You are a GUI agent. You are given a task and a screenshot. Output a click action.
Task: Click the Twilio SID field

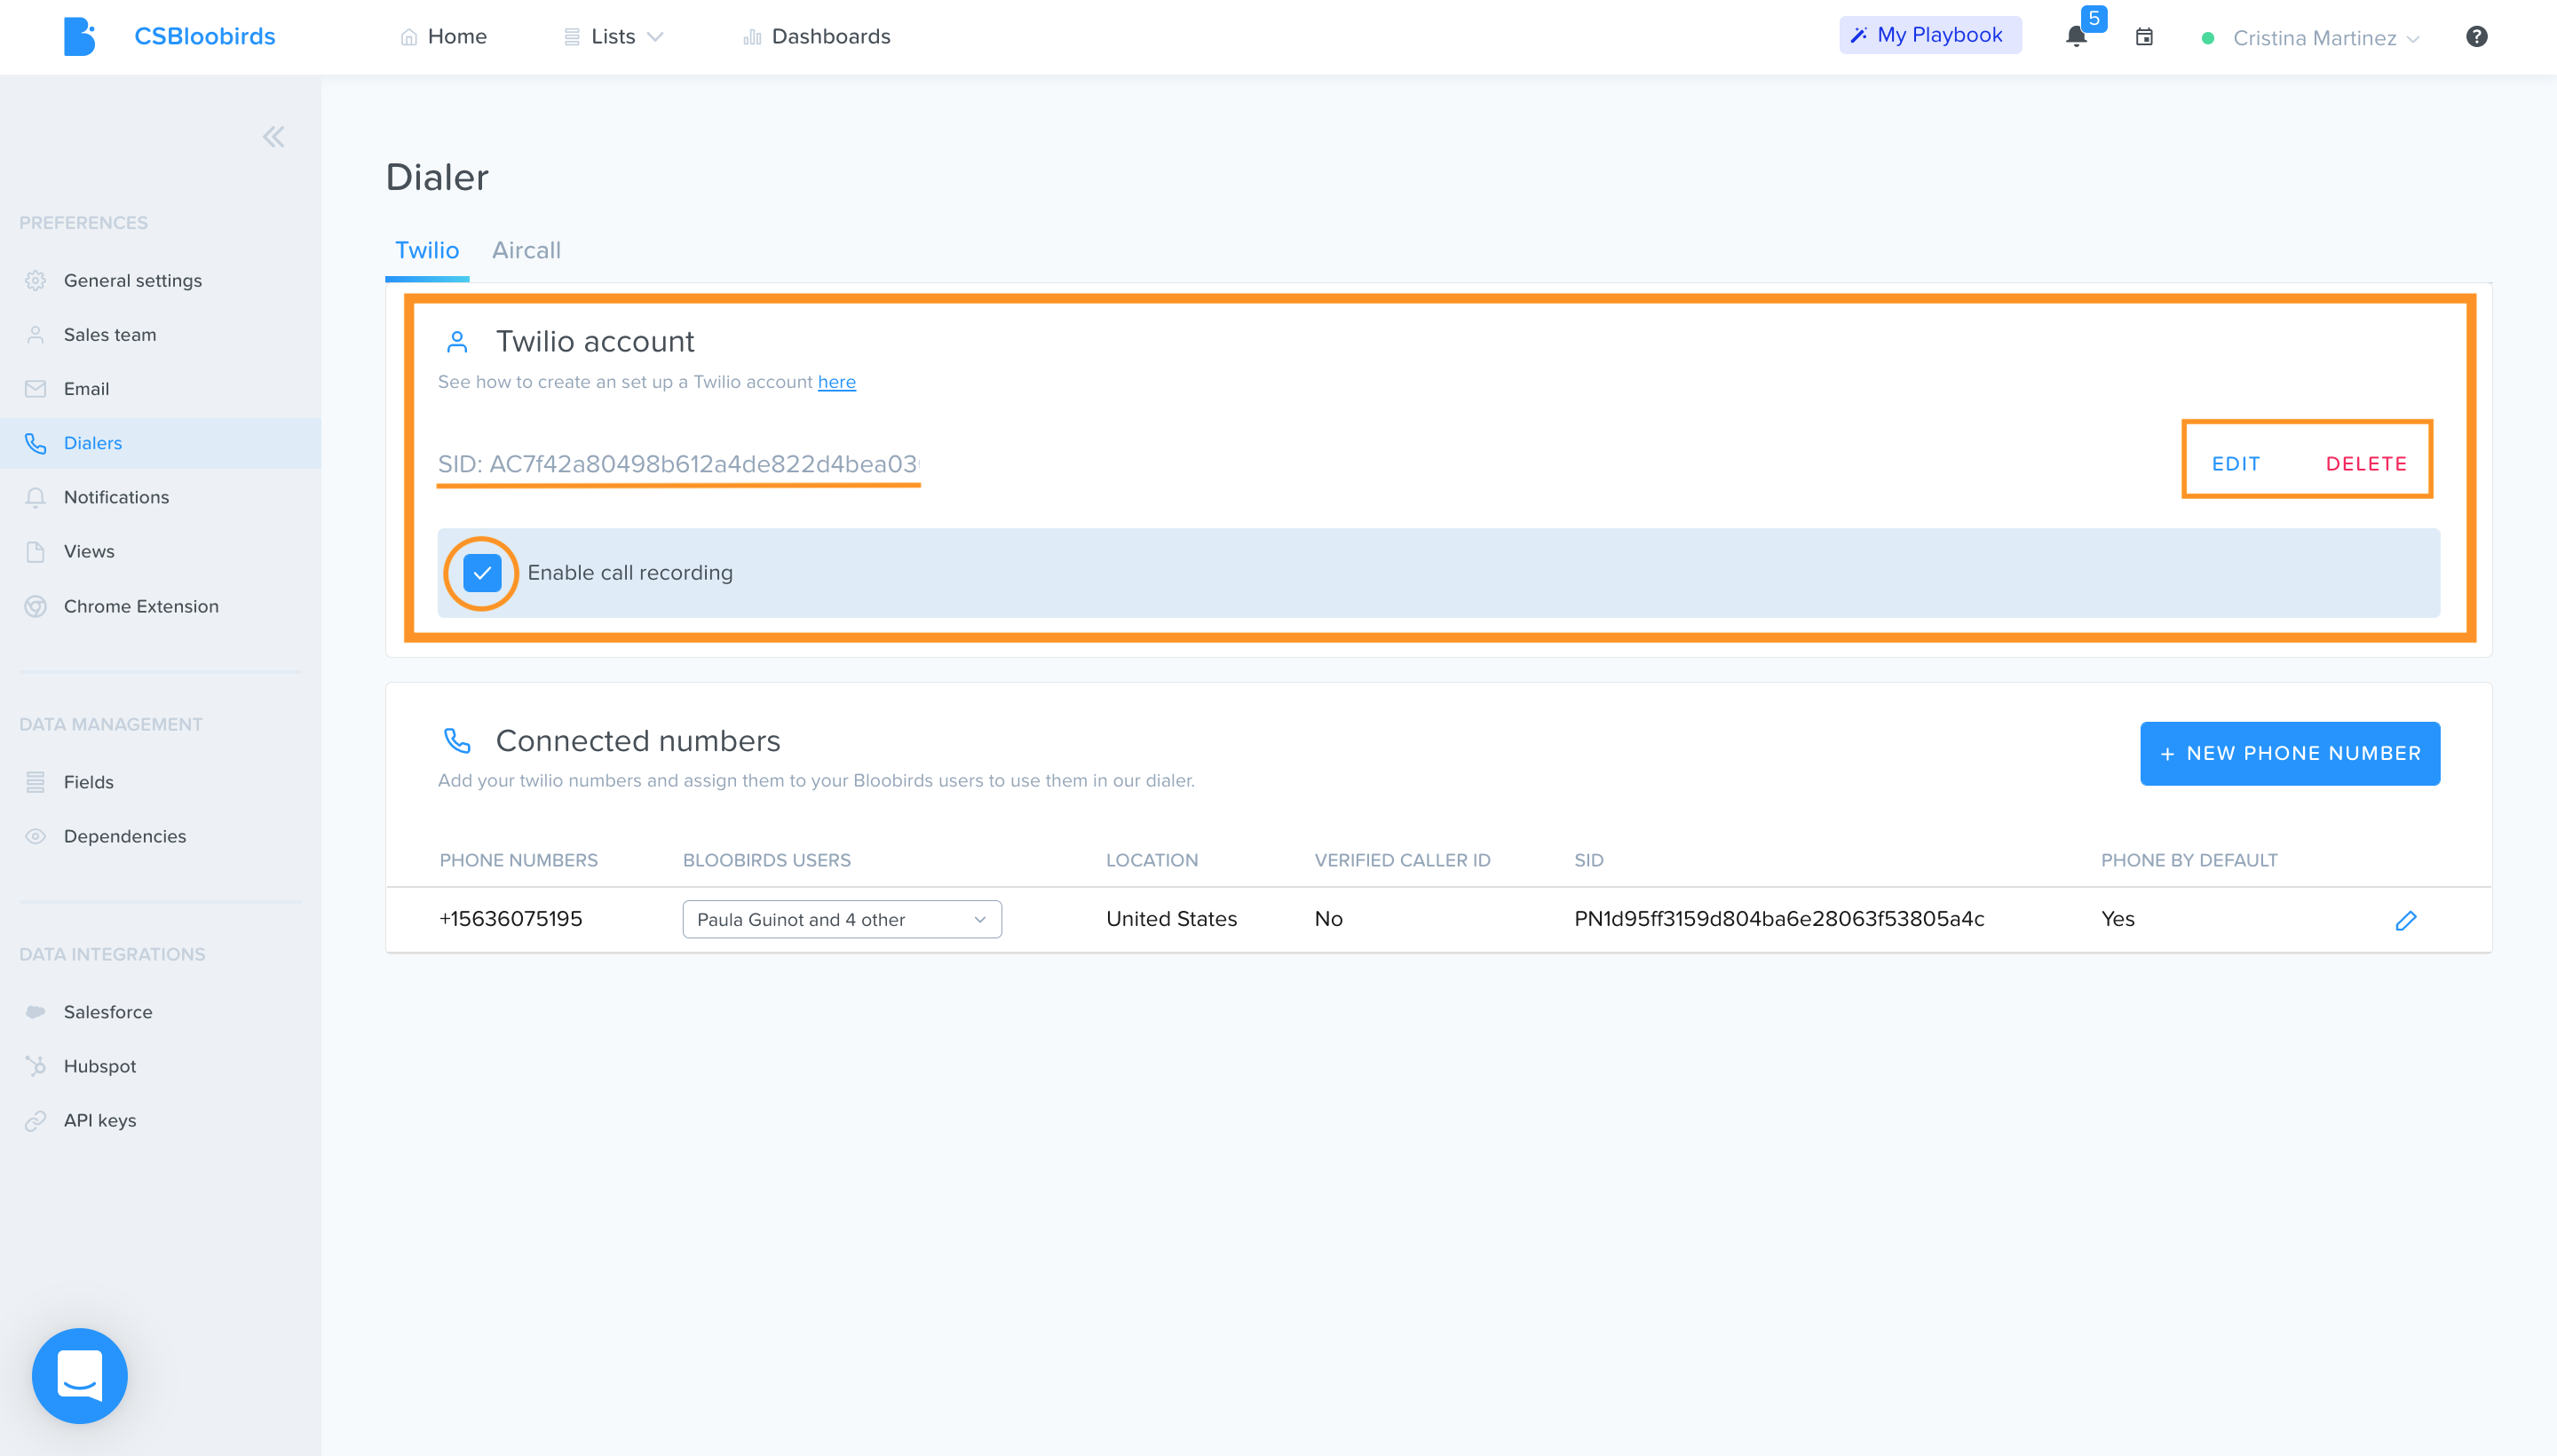tap(678, 464)
